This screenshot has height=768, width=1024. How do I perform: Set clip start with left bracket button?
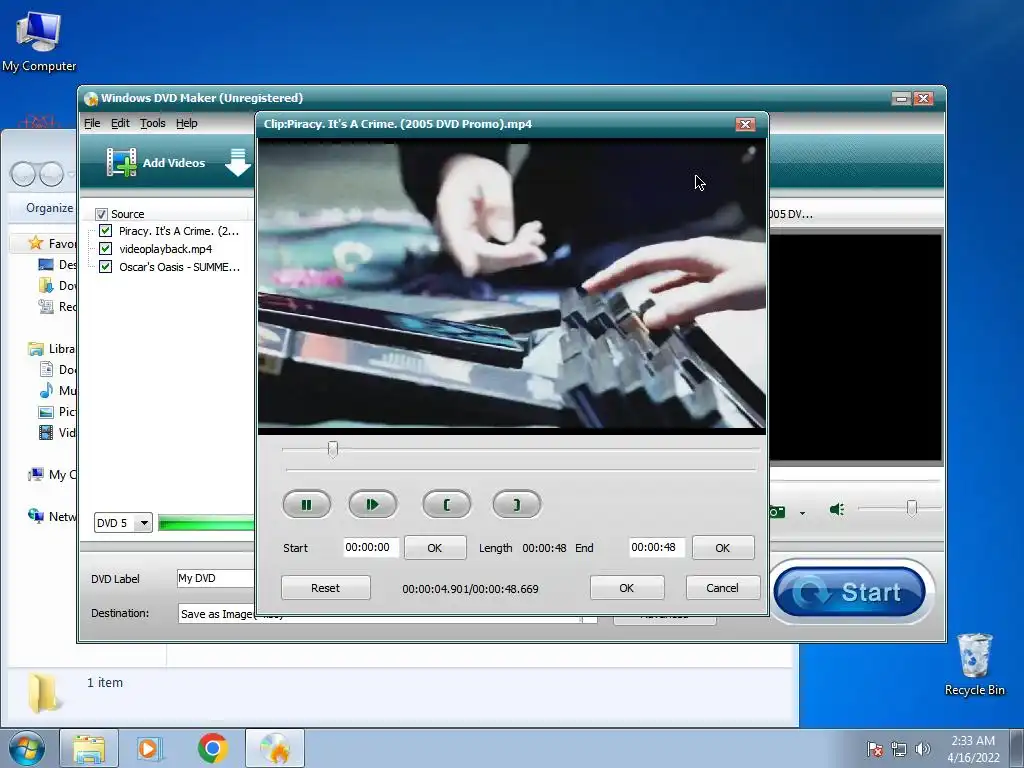coord(447,504)
